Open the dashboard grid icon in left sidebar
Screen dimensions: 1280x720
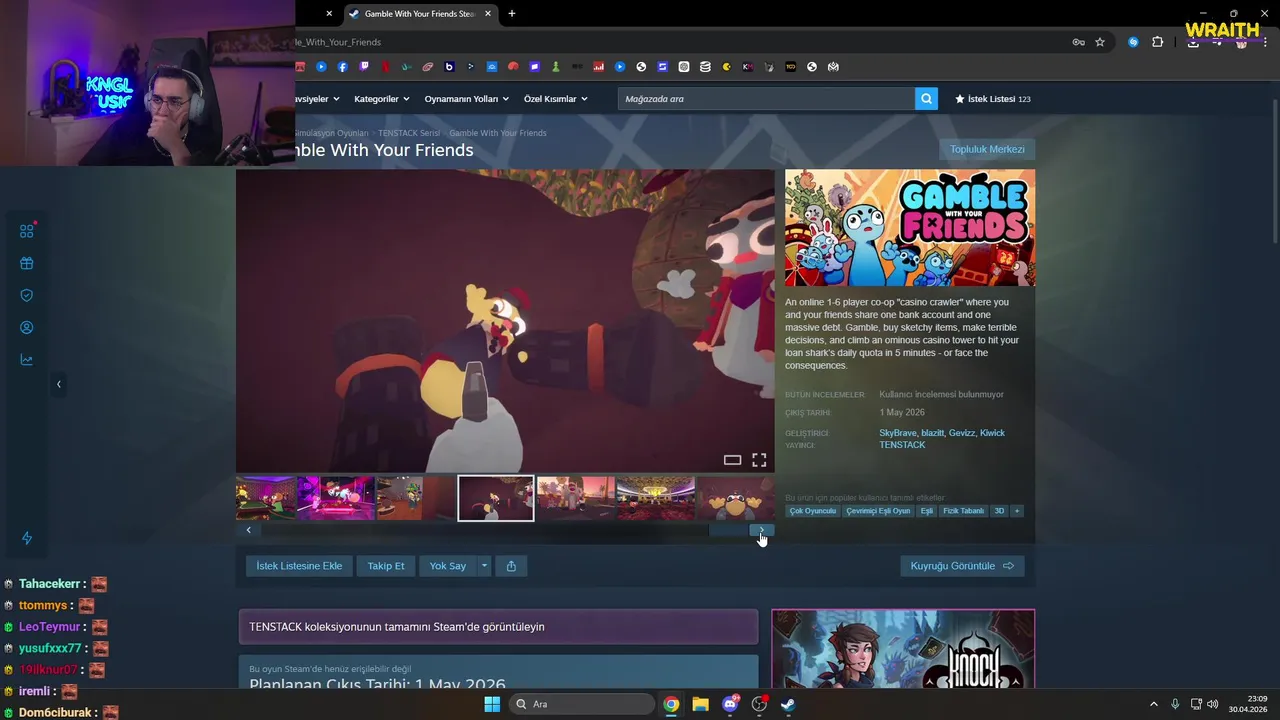(27, 231)
